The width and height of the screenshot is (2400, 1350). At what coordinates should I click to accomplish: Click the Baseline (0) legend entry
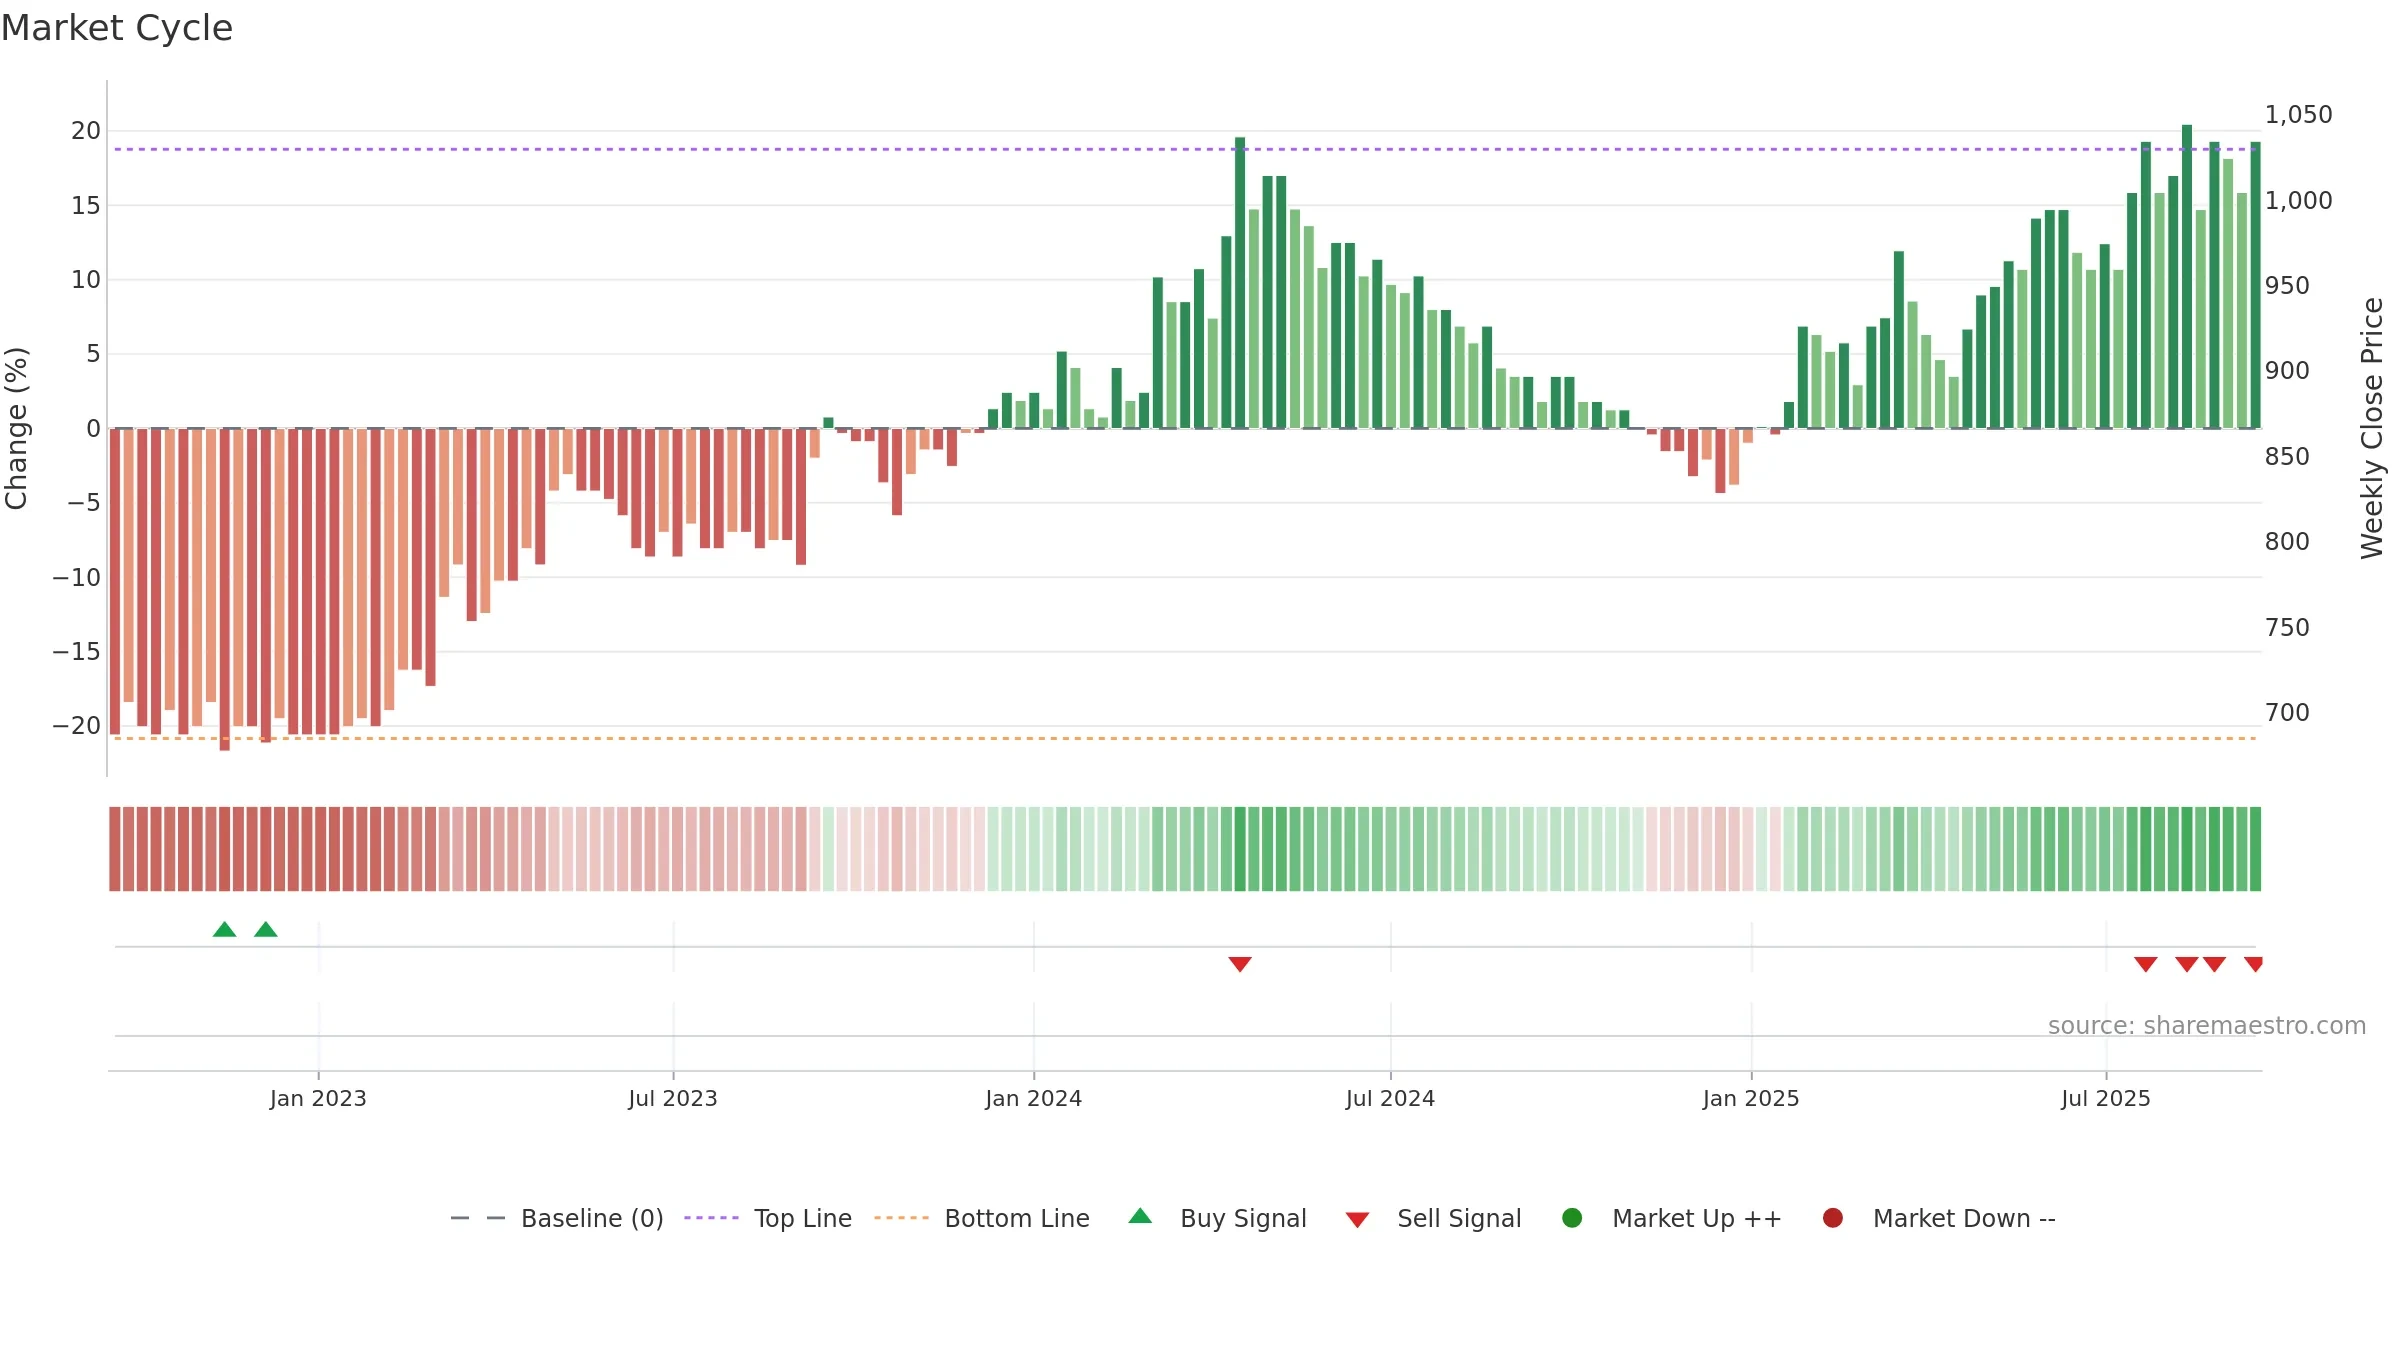tap(557, 1218)
